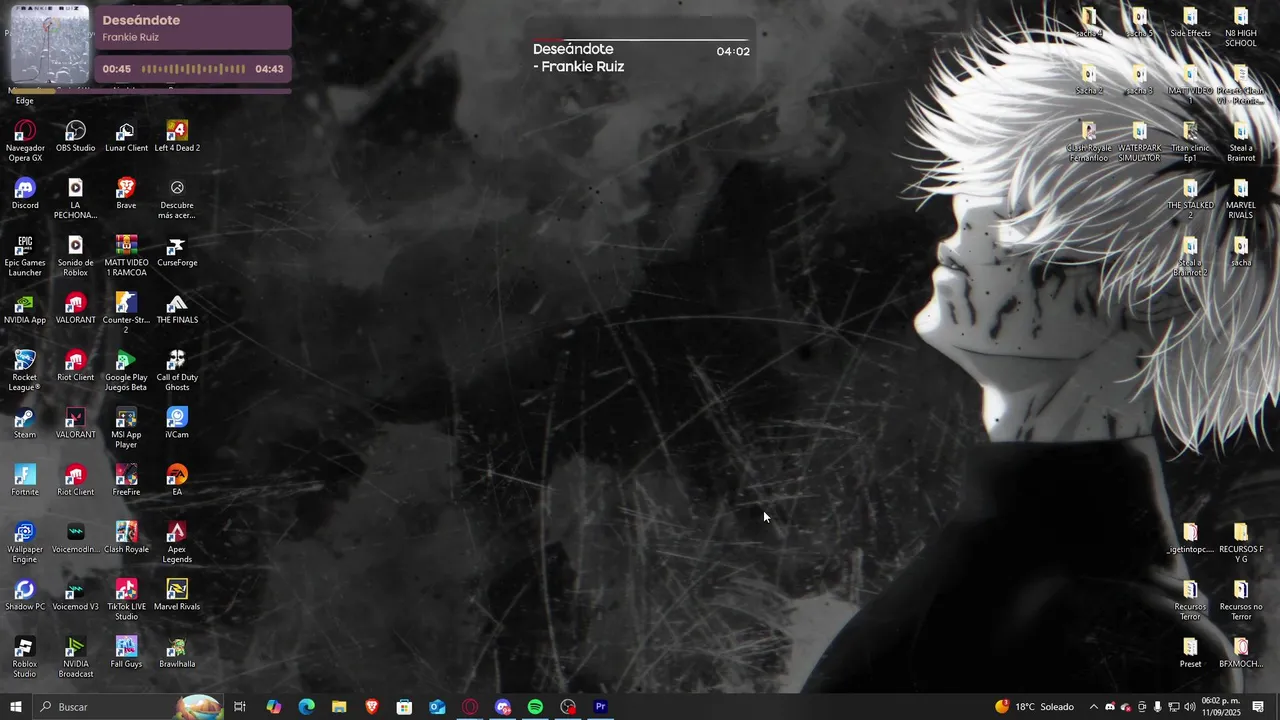
Task: Click the album art thumbnail in music widget
Action: click(50, 45)
